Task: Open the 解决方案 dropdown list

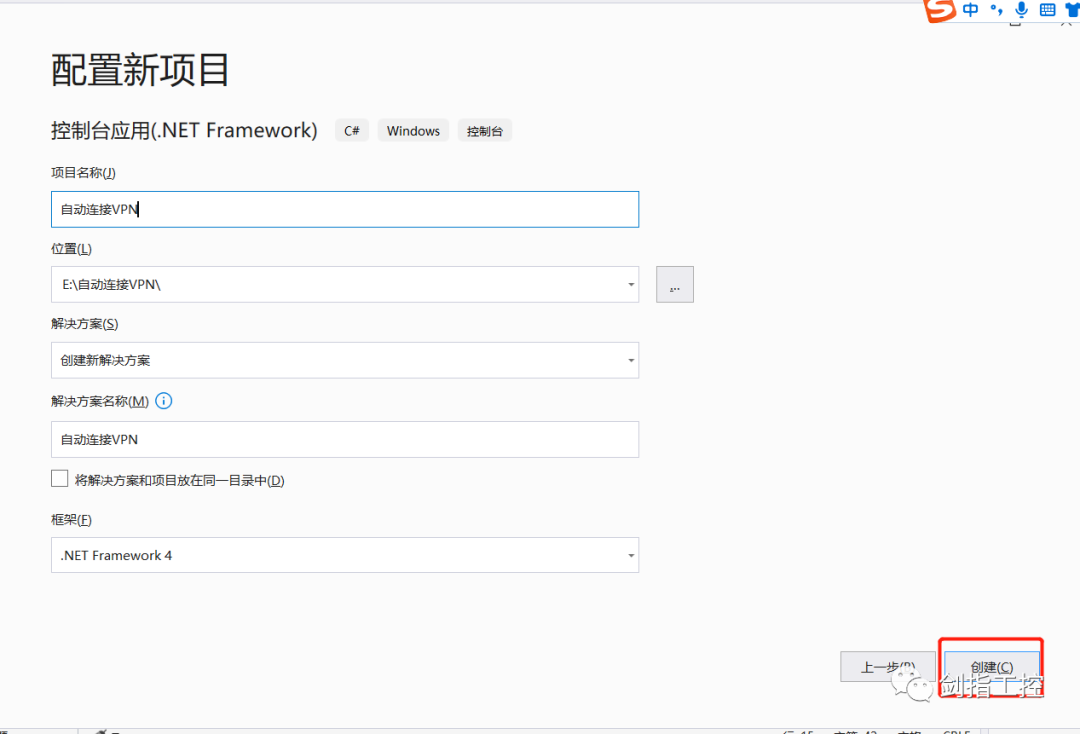Action: coord(630,361)
